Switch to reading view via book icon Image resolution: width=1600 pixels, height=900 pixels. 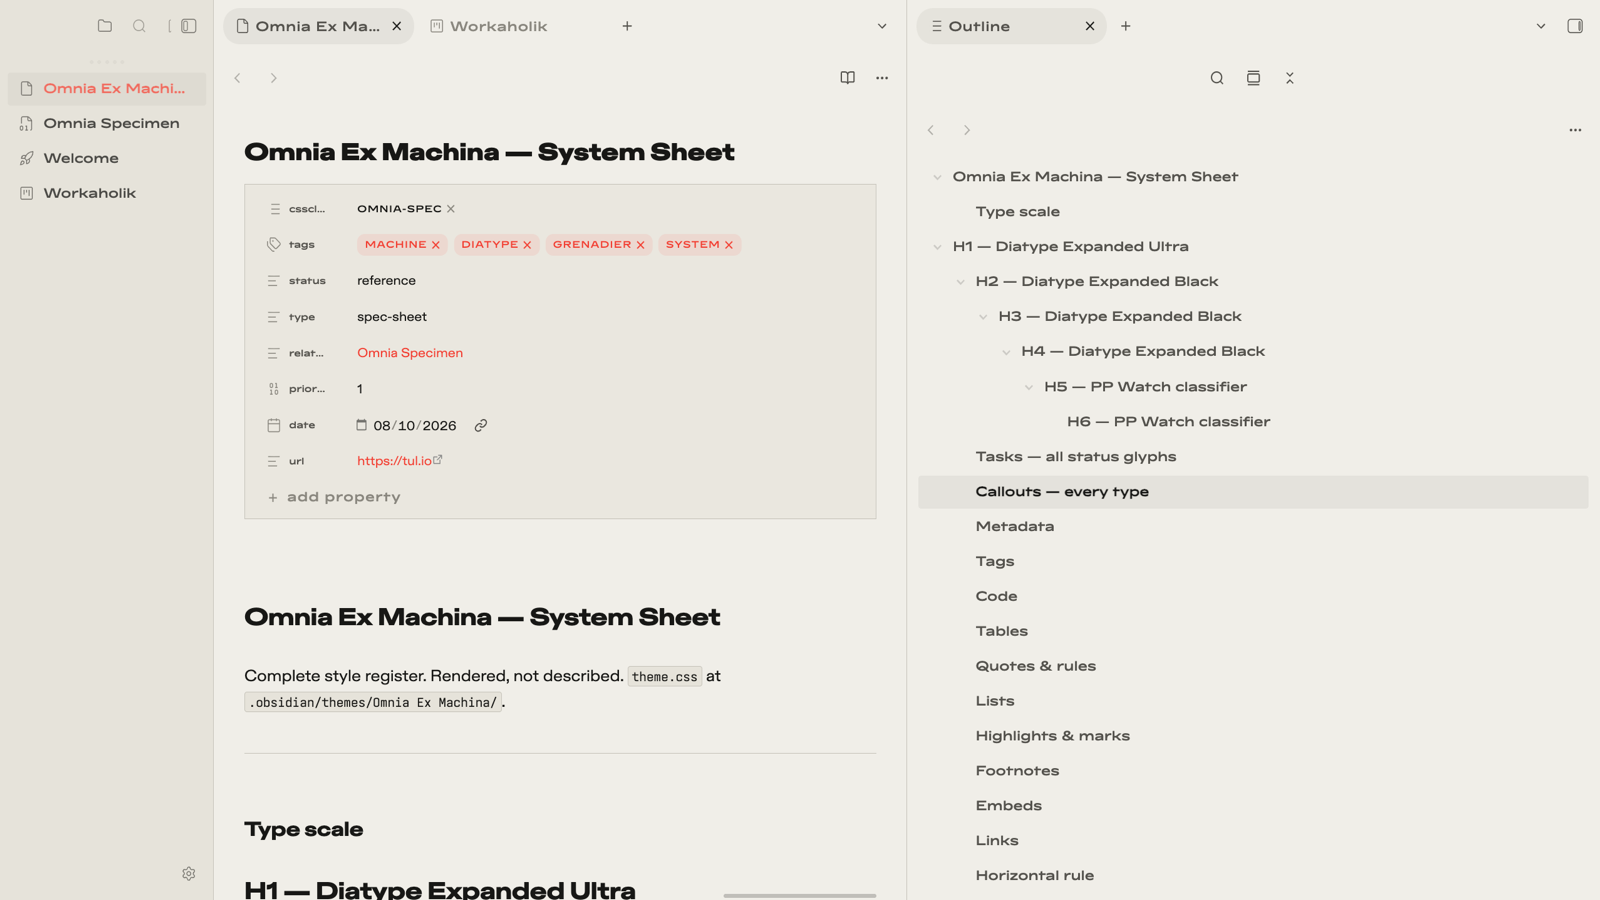point(847,78)
